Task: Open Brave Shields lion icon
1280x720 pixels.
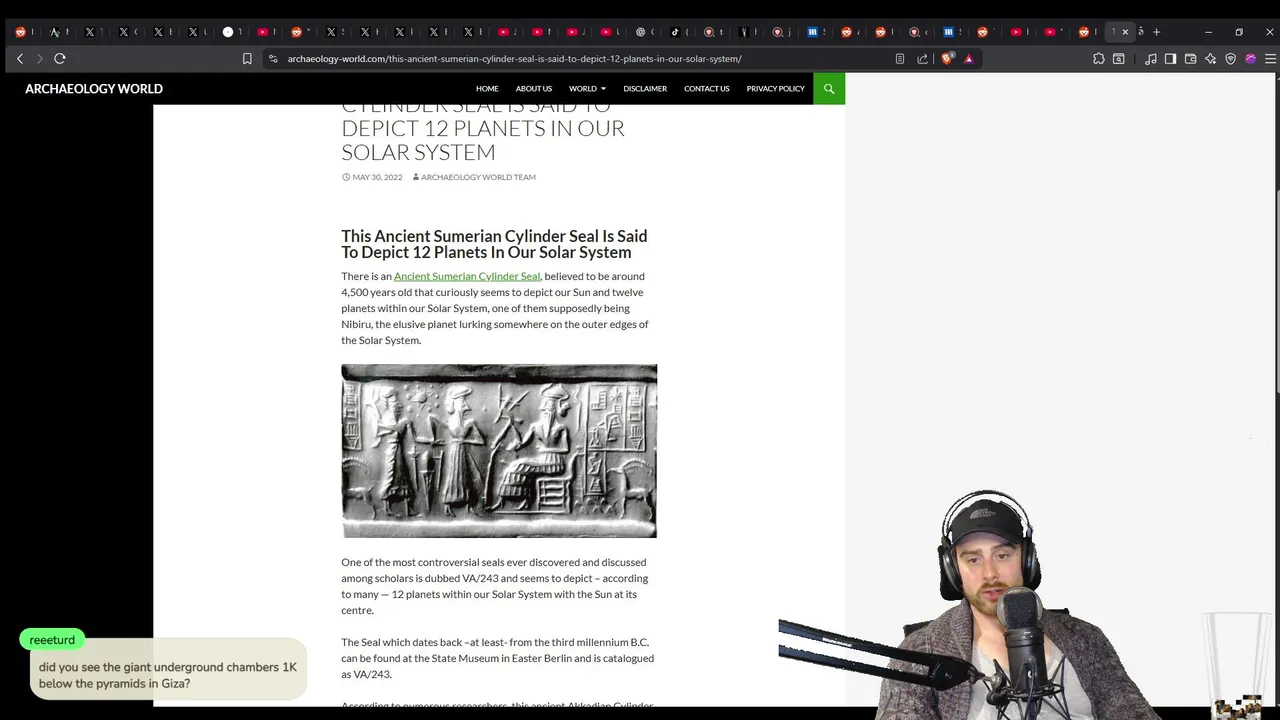Action: pyautogui.click(x=947, y=58)
